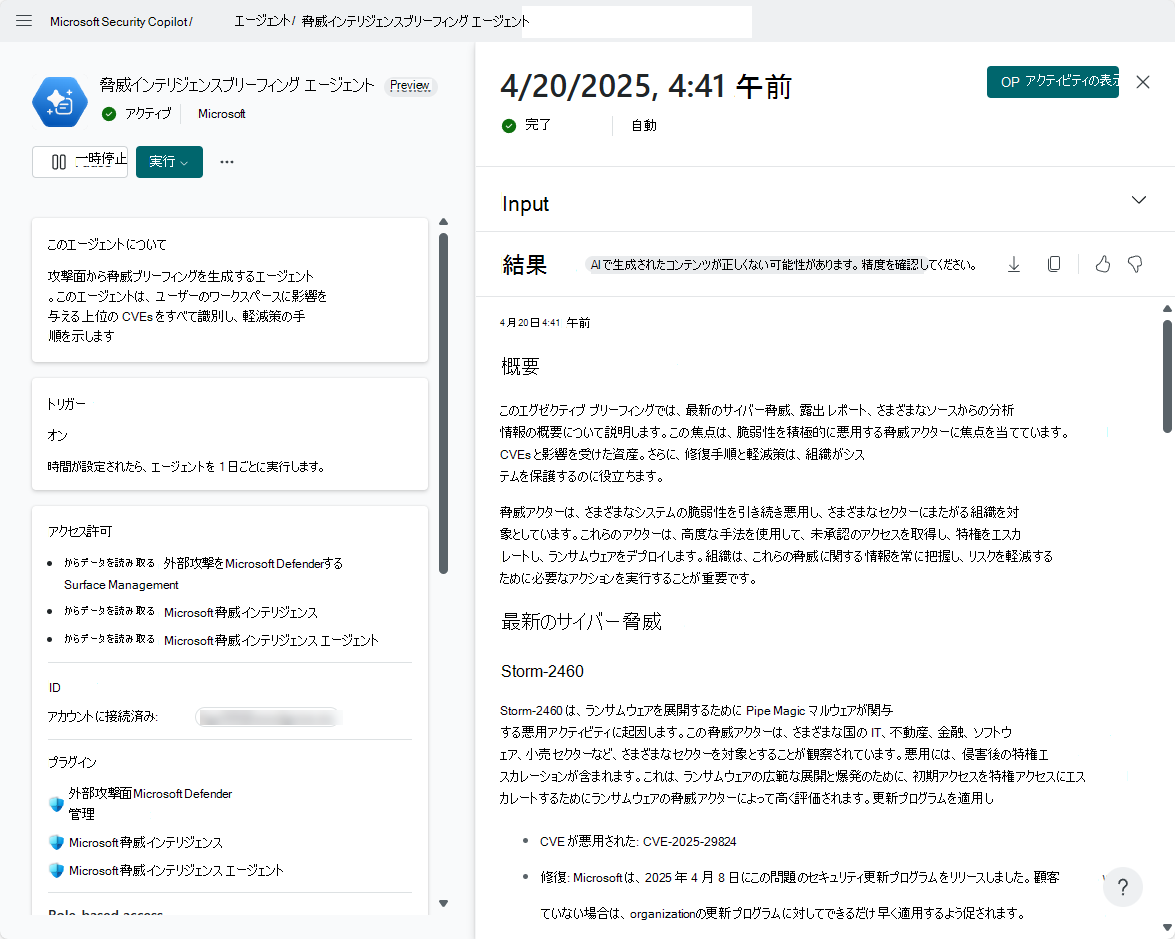The height and width of the screenshot is (939, 1175).
Task: Click the Microsoft publisher label
Action: click(222, 114)
